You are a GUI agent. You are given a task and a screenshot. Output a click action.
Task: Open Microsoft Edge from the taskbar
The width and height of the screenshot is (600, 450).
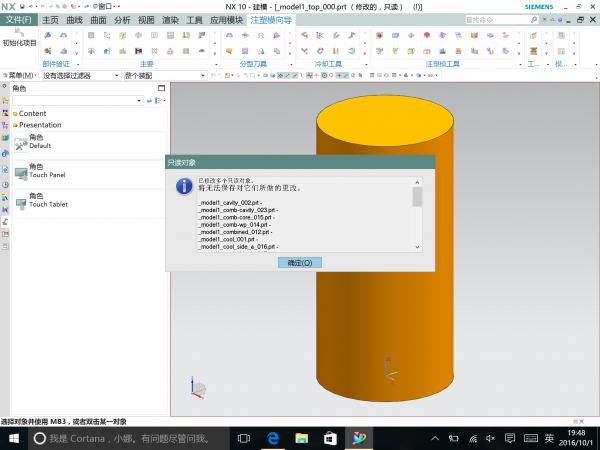pyautogui.click(x=273, y=438)
